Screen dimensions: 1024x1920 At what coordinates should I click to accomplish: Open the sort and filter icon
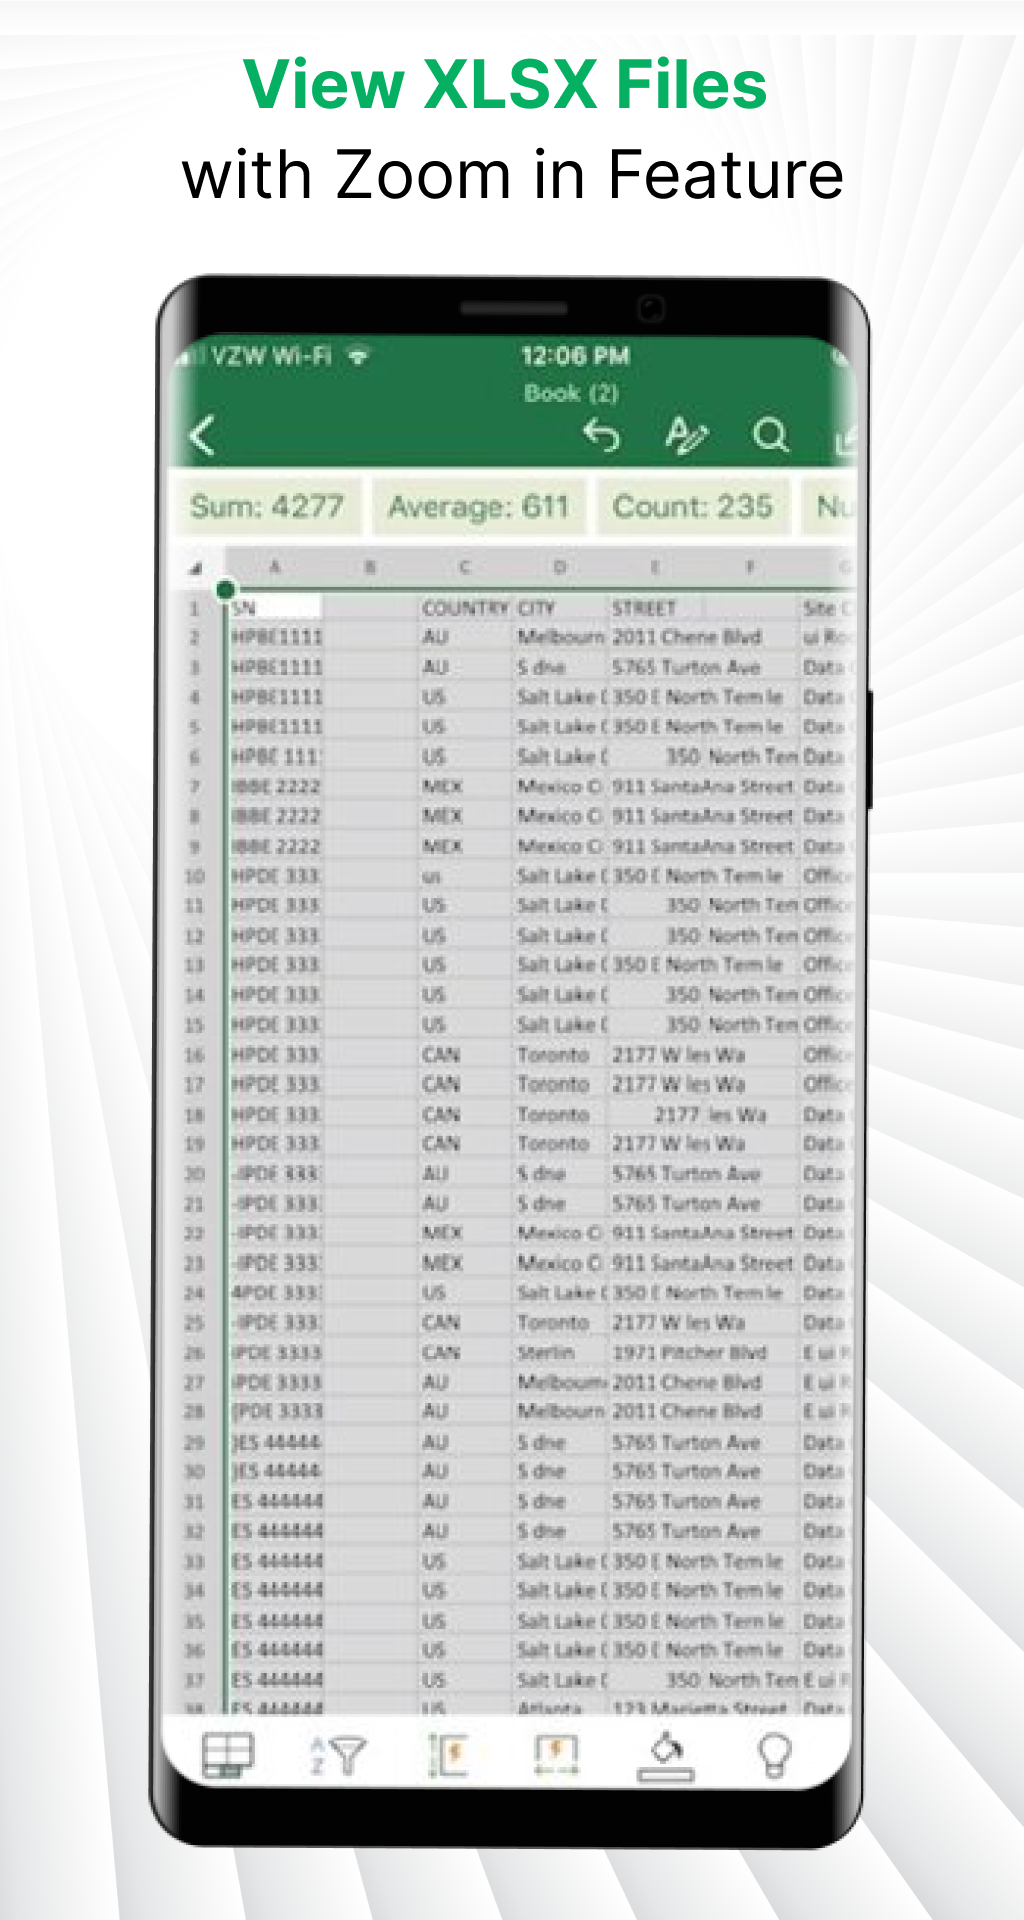click(x=338, y=1755)
